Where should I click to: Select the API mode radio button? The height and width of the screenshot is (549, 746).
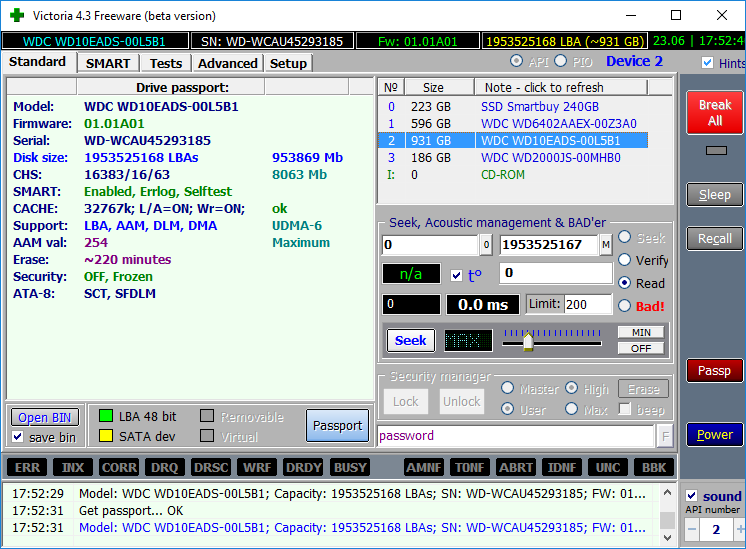point(516,61)
